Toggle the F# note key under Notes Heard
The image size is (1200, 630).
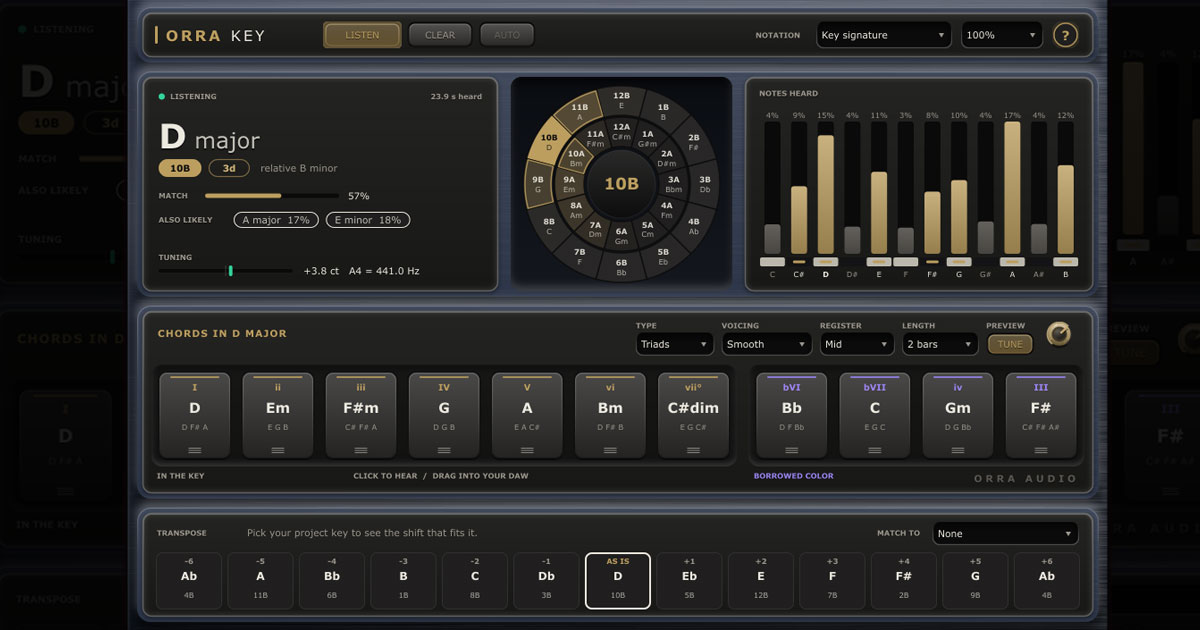click(x=932, y=262)
